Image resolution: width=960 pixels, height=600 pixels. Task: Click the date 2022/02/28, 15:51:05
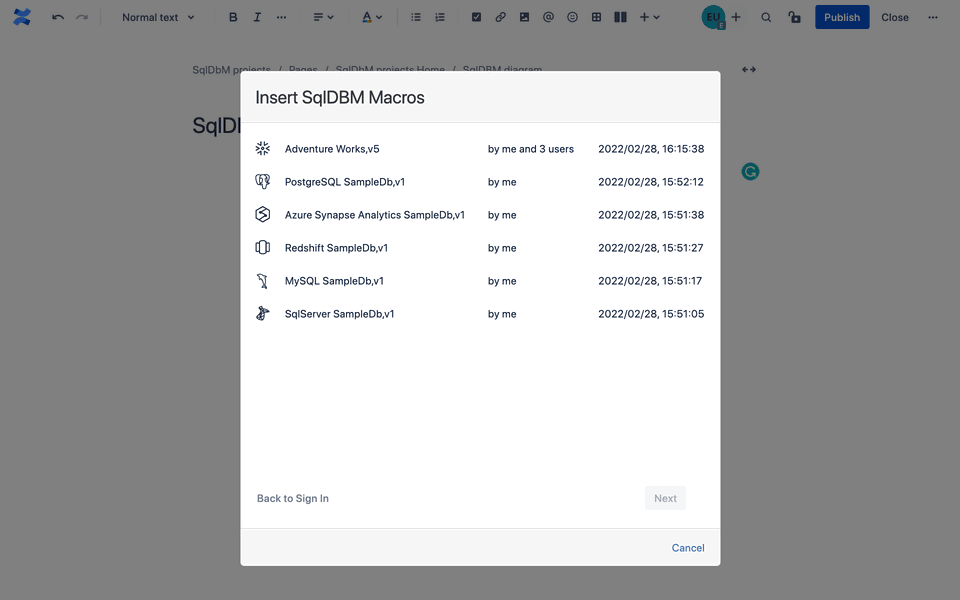click(651, 314)
